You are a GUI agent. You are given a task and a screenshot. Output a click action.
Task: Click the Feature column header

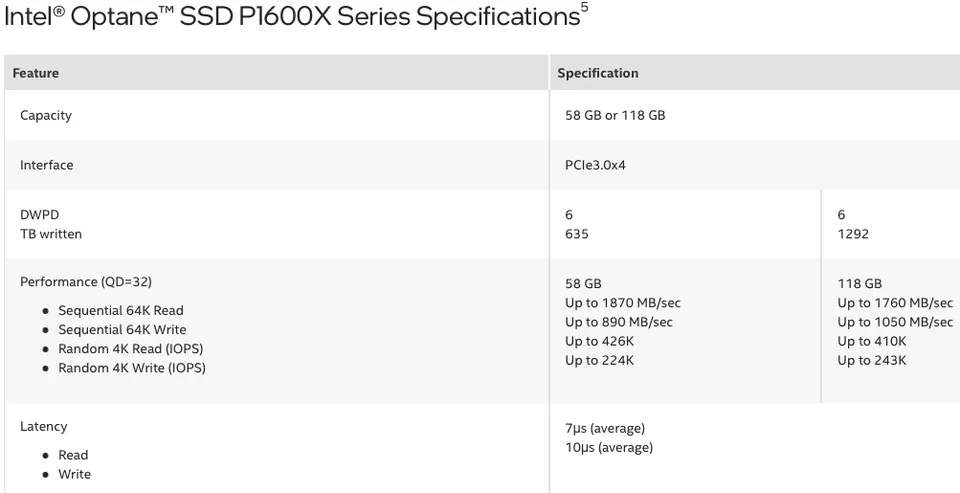36,73
